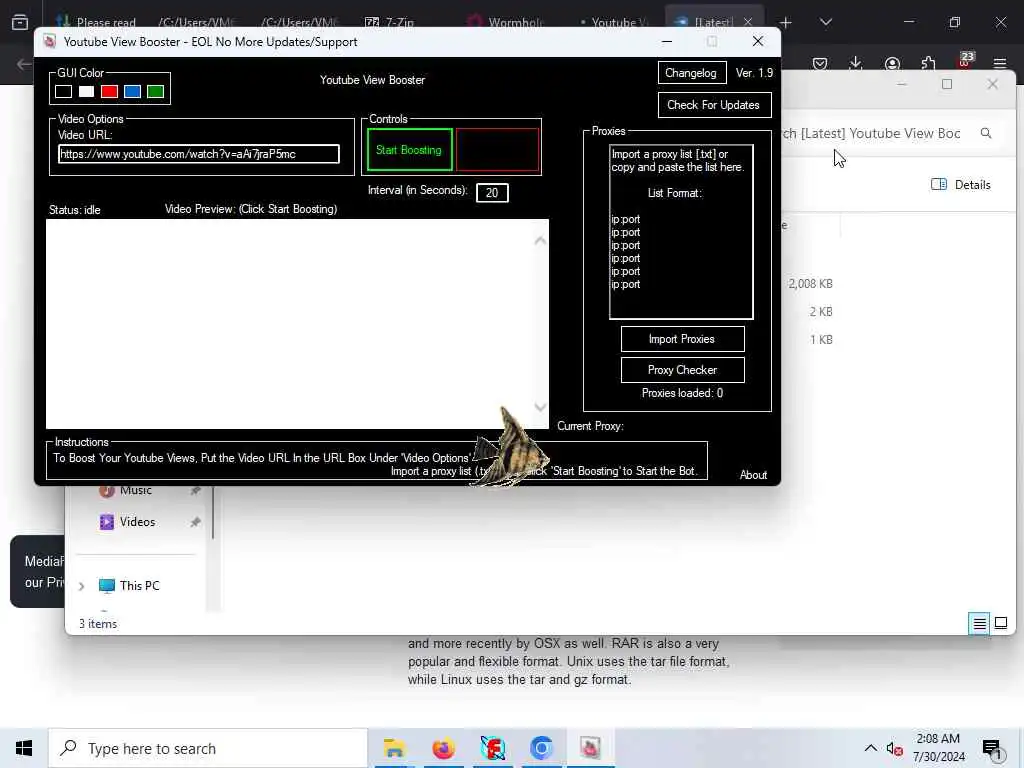
Task: Select the blue GUI color swatch
Action: 133,91
